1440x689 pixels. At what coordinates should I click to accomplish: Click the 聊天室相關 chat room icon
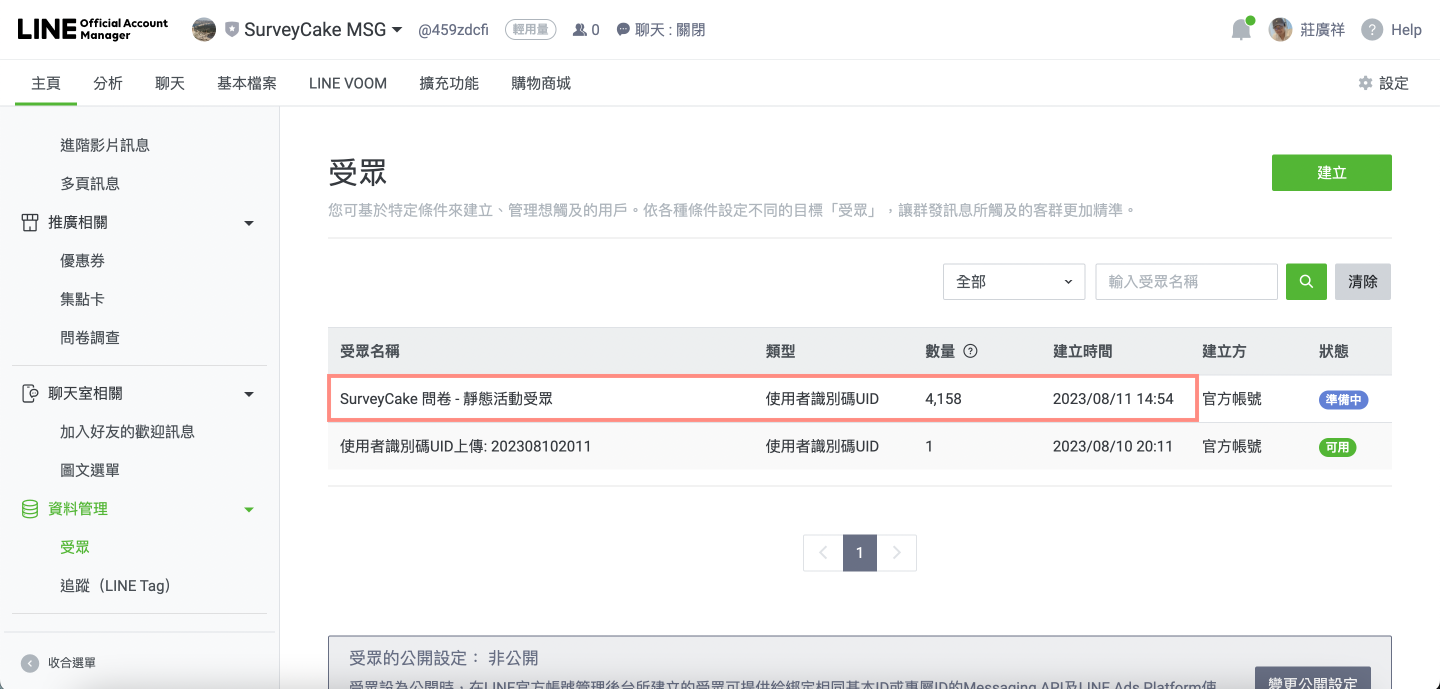pyautogui.click(x=30, y=393)
